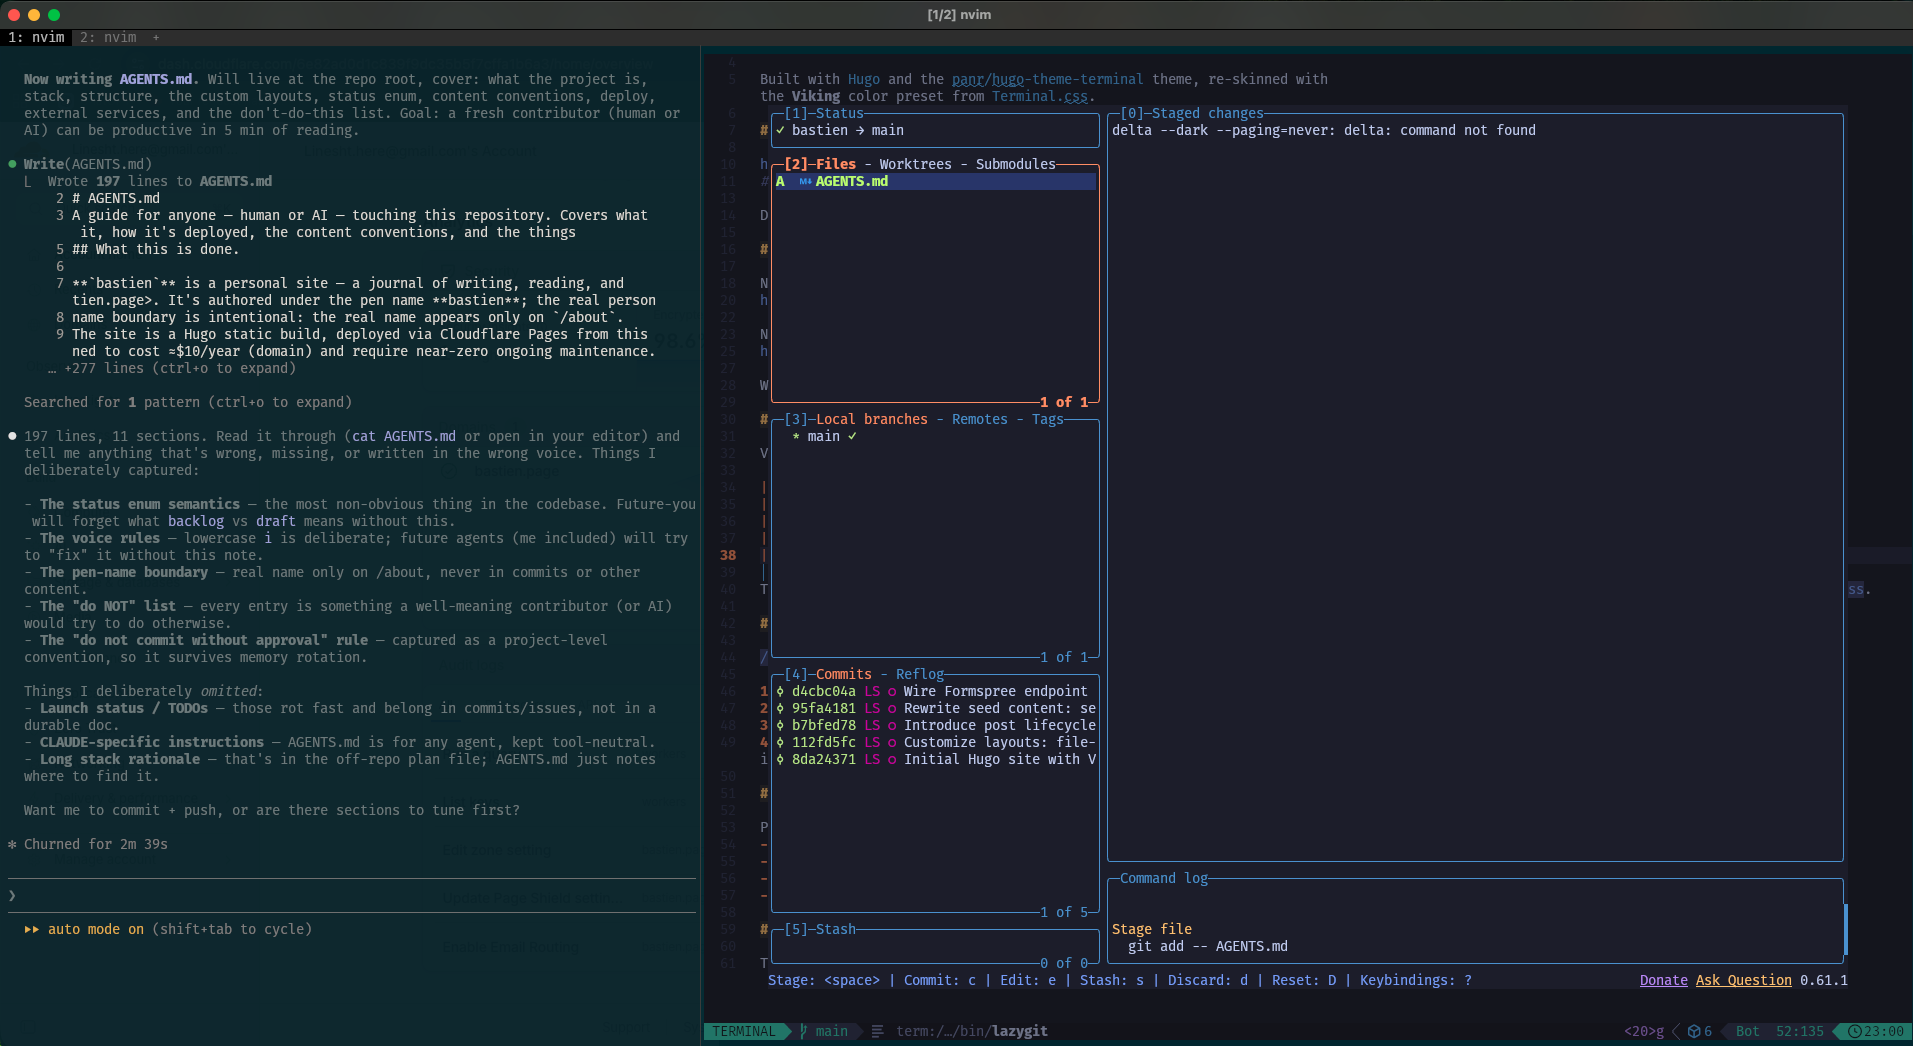Click the 'main' branch name in statusline

(x=831, y=1031)
